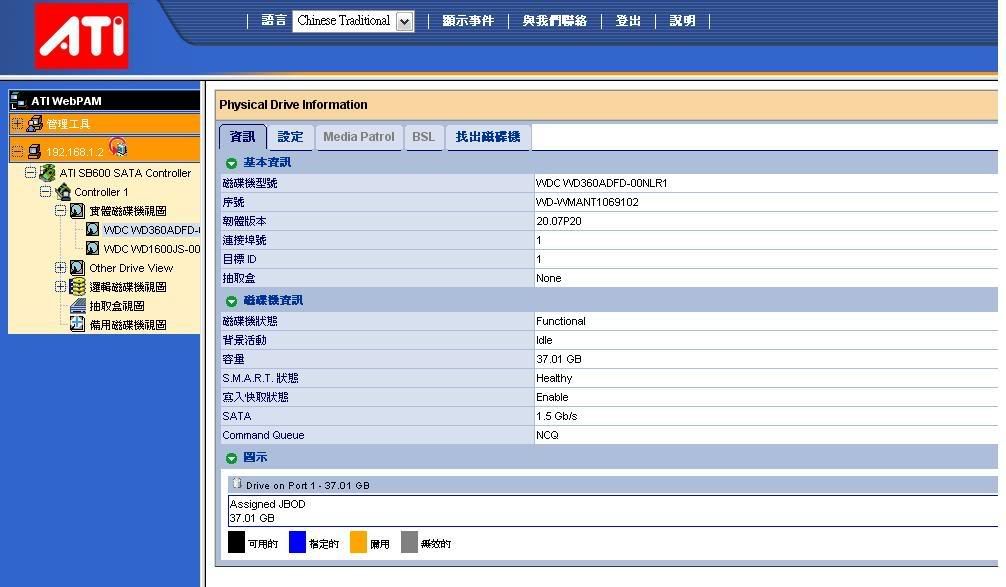Screen dimensions: 1006x587
Task: Click the 抽取盒視圖 enclosure icon
Action: click(77, 306)
